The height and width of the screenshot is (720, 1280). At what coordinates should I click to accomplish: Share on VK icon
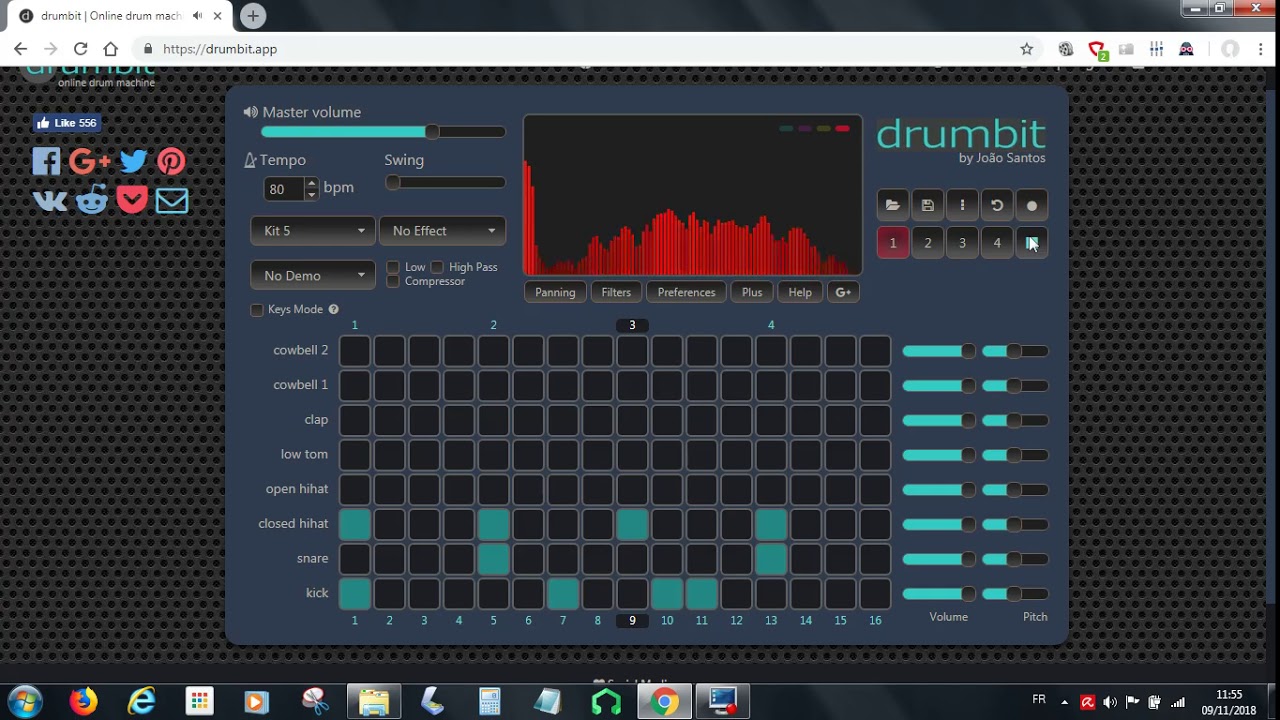coord(50,201)
